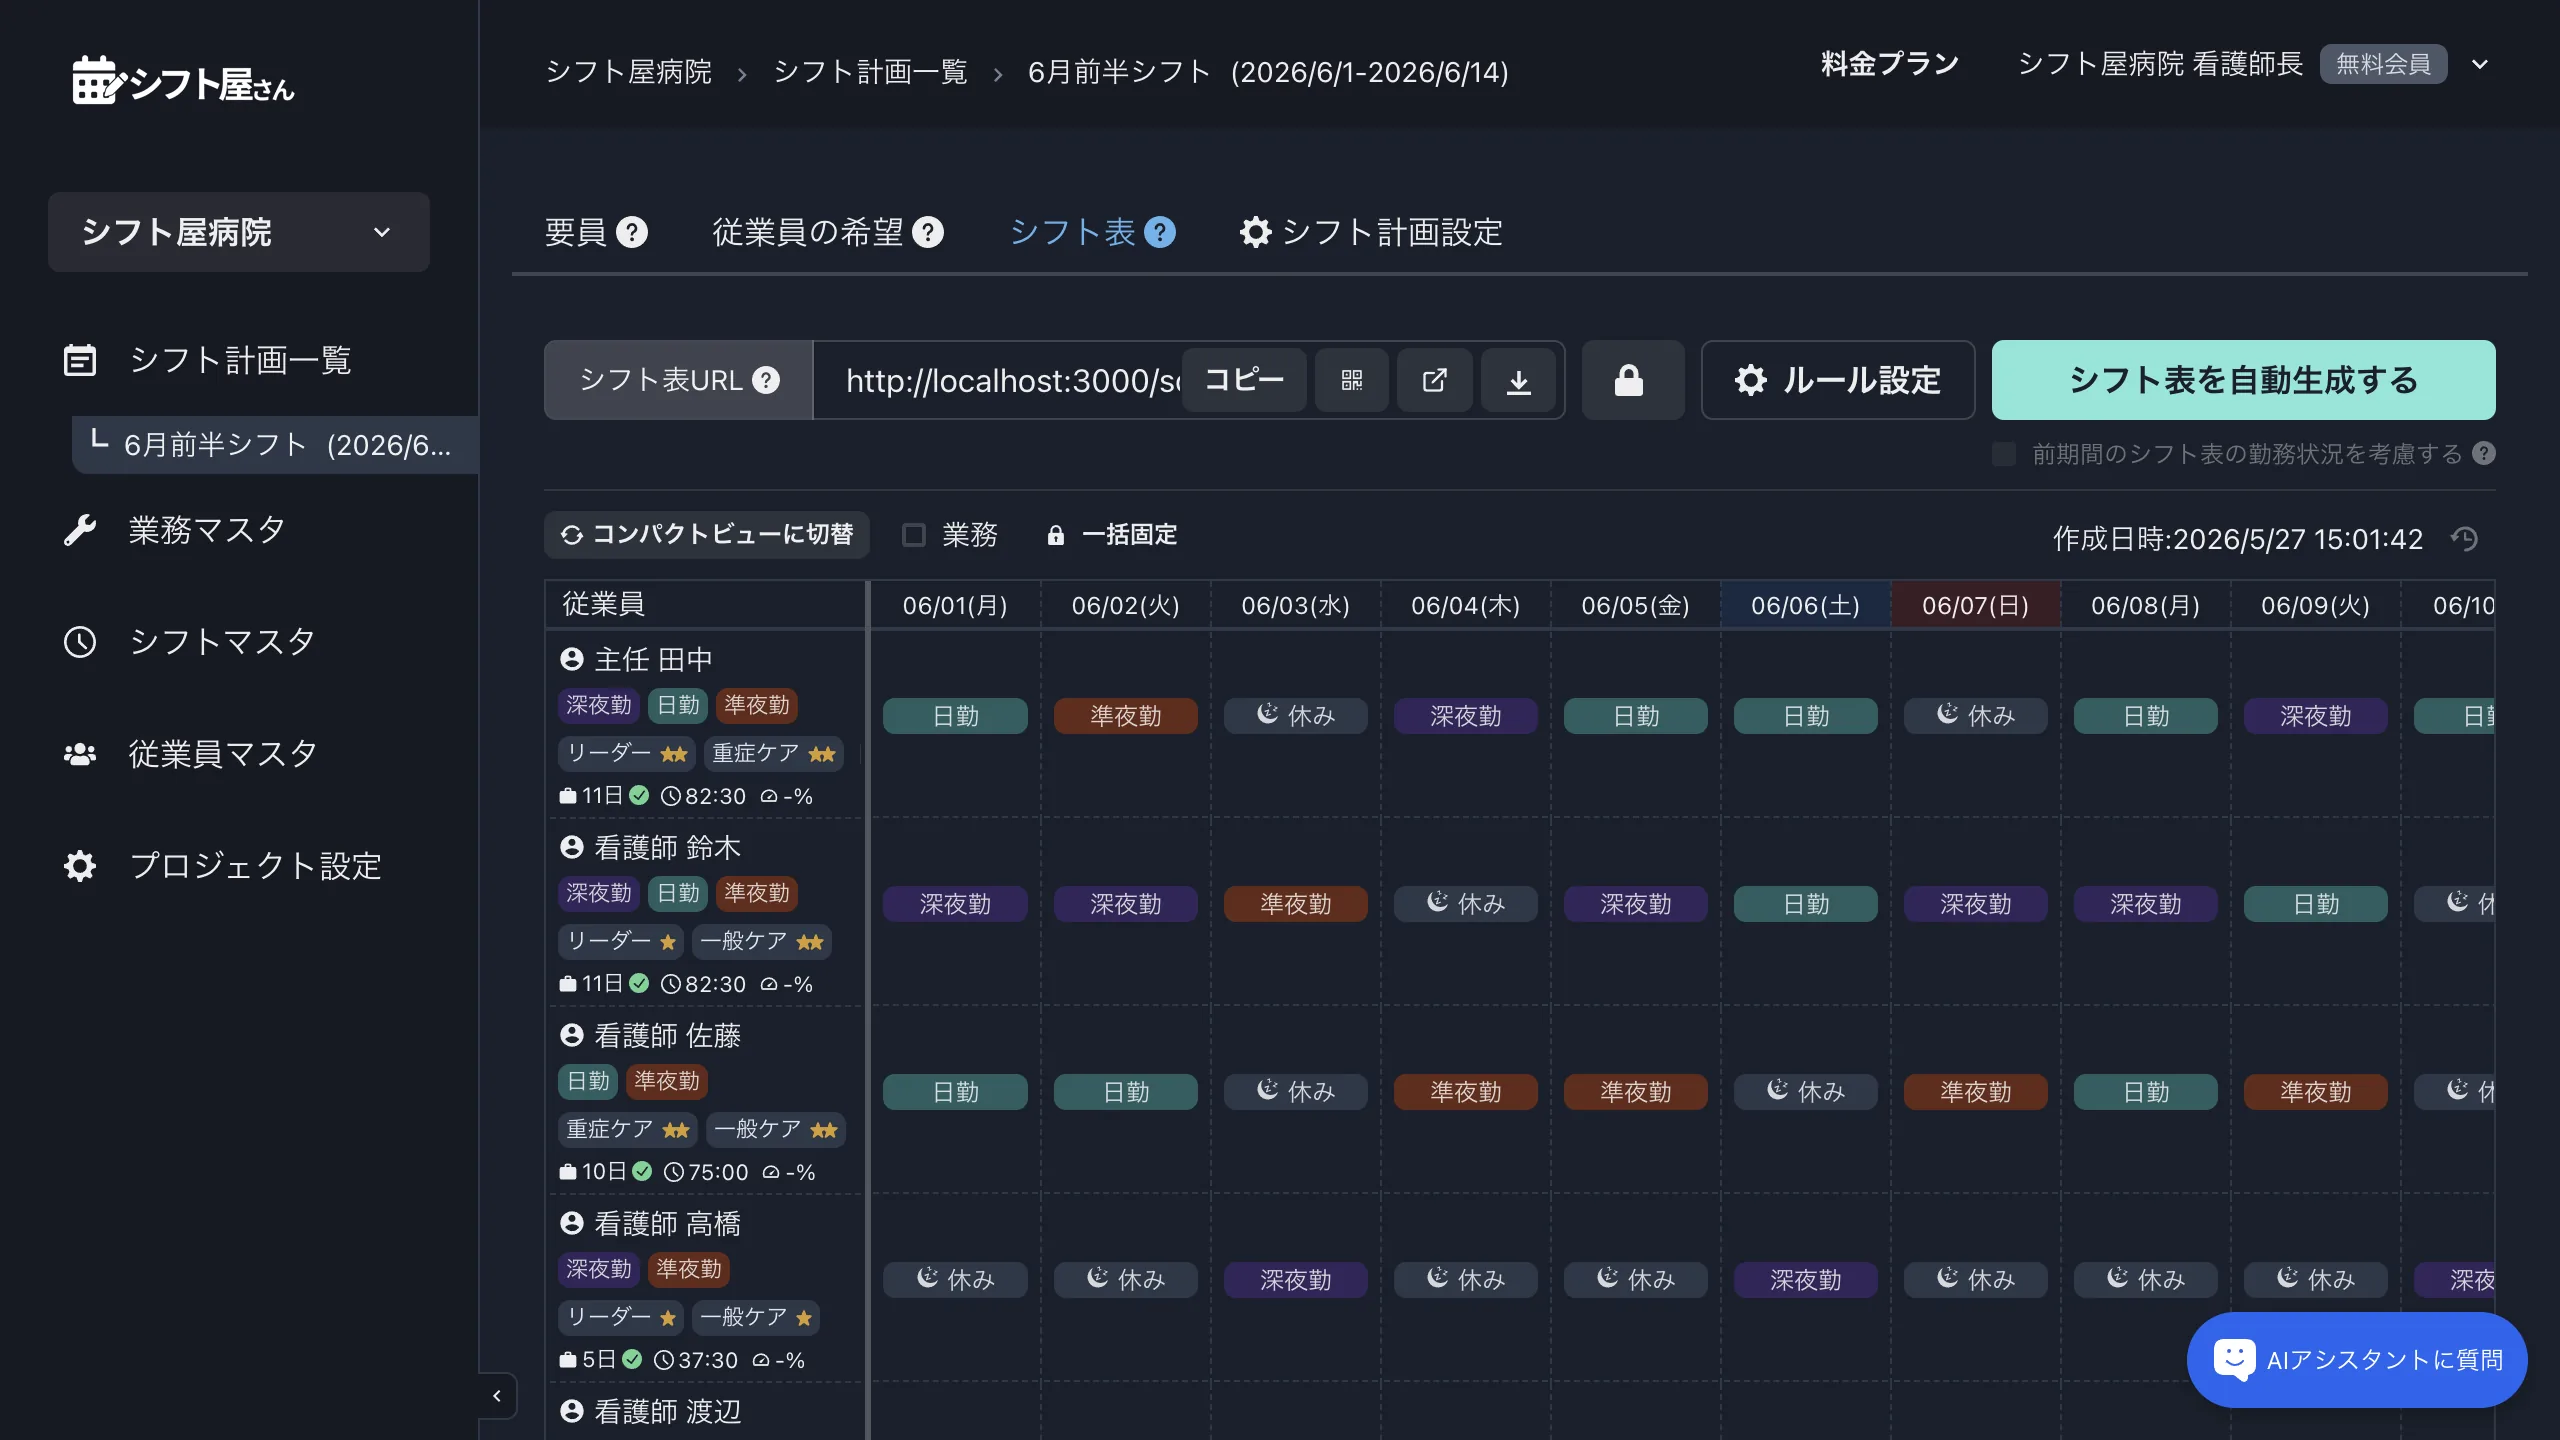Click help icon next to シフト表 tab
Viewport: 2560px width, 1440px height.
(1160, 232)
